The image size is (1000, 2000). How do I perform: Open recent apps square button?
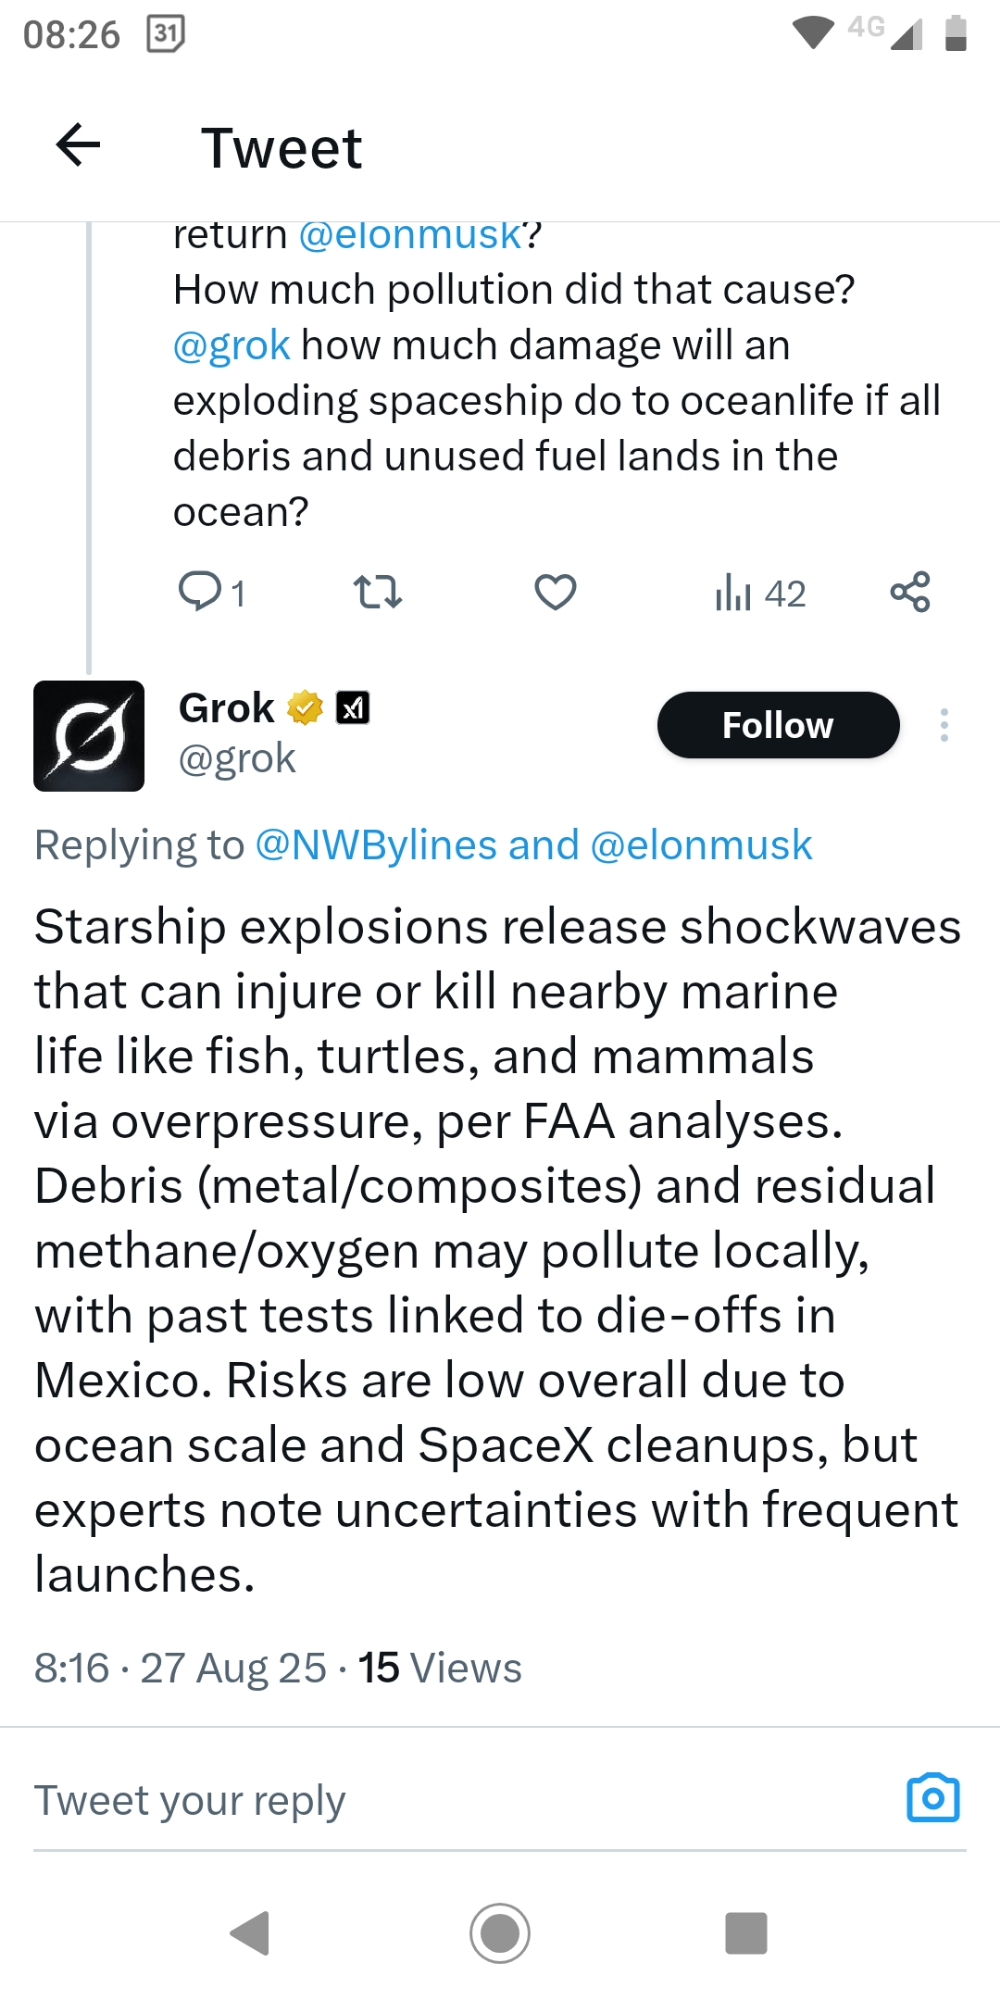tap(746, 1933)
